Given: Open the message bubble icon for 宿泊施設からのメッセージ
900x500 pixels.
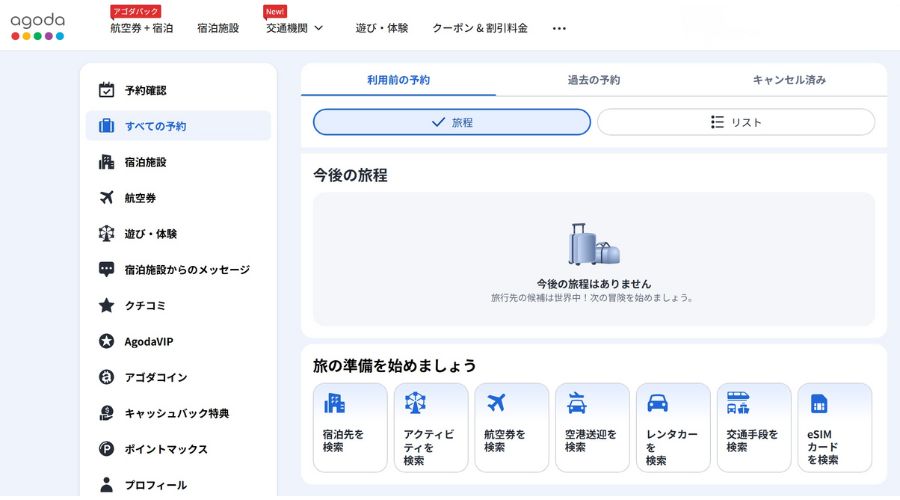Looking at the screenshot, I should click(106, 269).
